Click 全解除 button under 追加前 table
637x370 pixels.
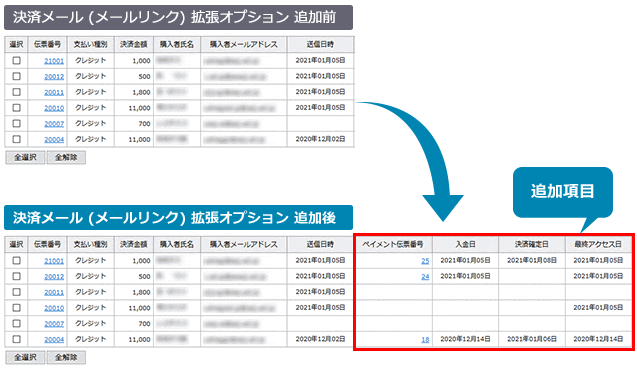tap(66, 157)
